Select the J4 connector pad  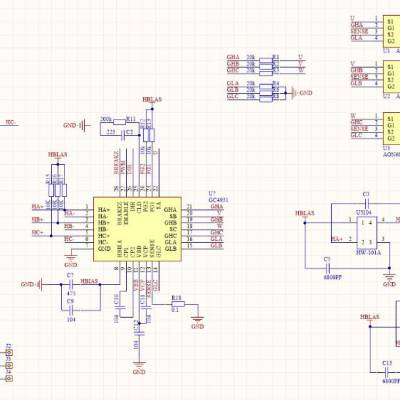pyautogui.click(x=9, y=378)
